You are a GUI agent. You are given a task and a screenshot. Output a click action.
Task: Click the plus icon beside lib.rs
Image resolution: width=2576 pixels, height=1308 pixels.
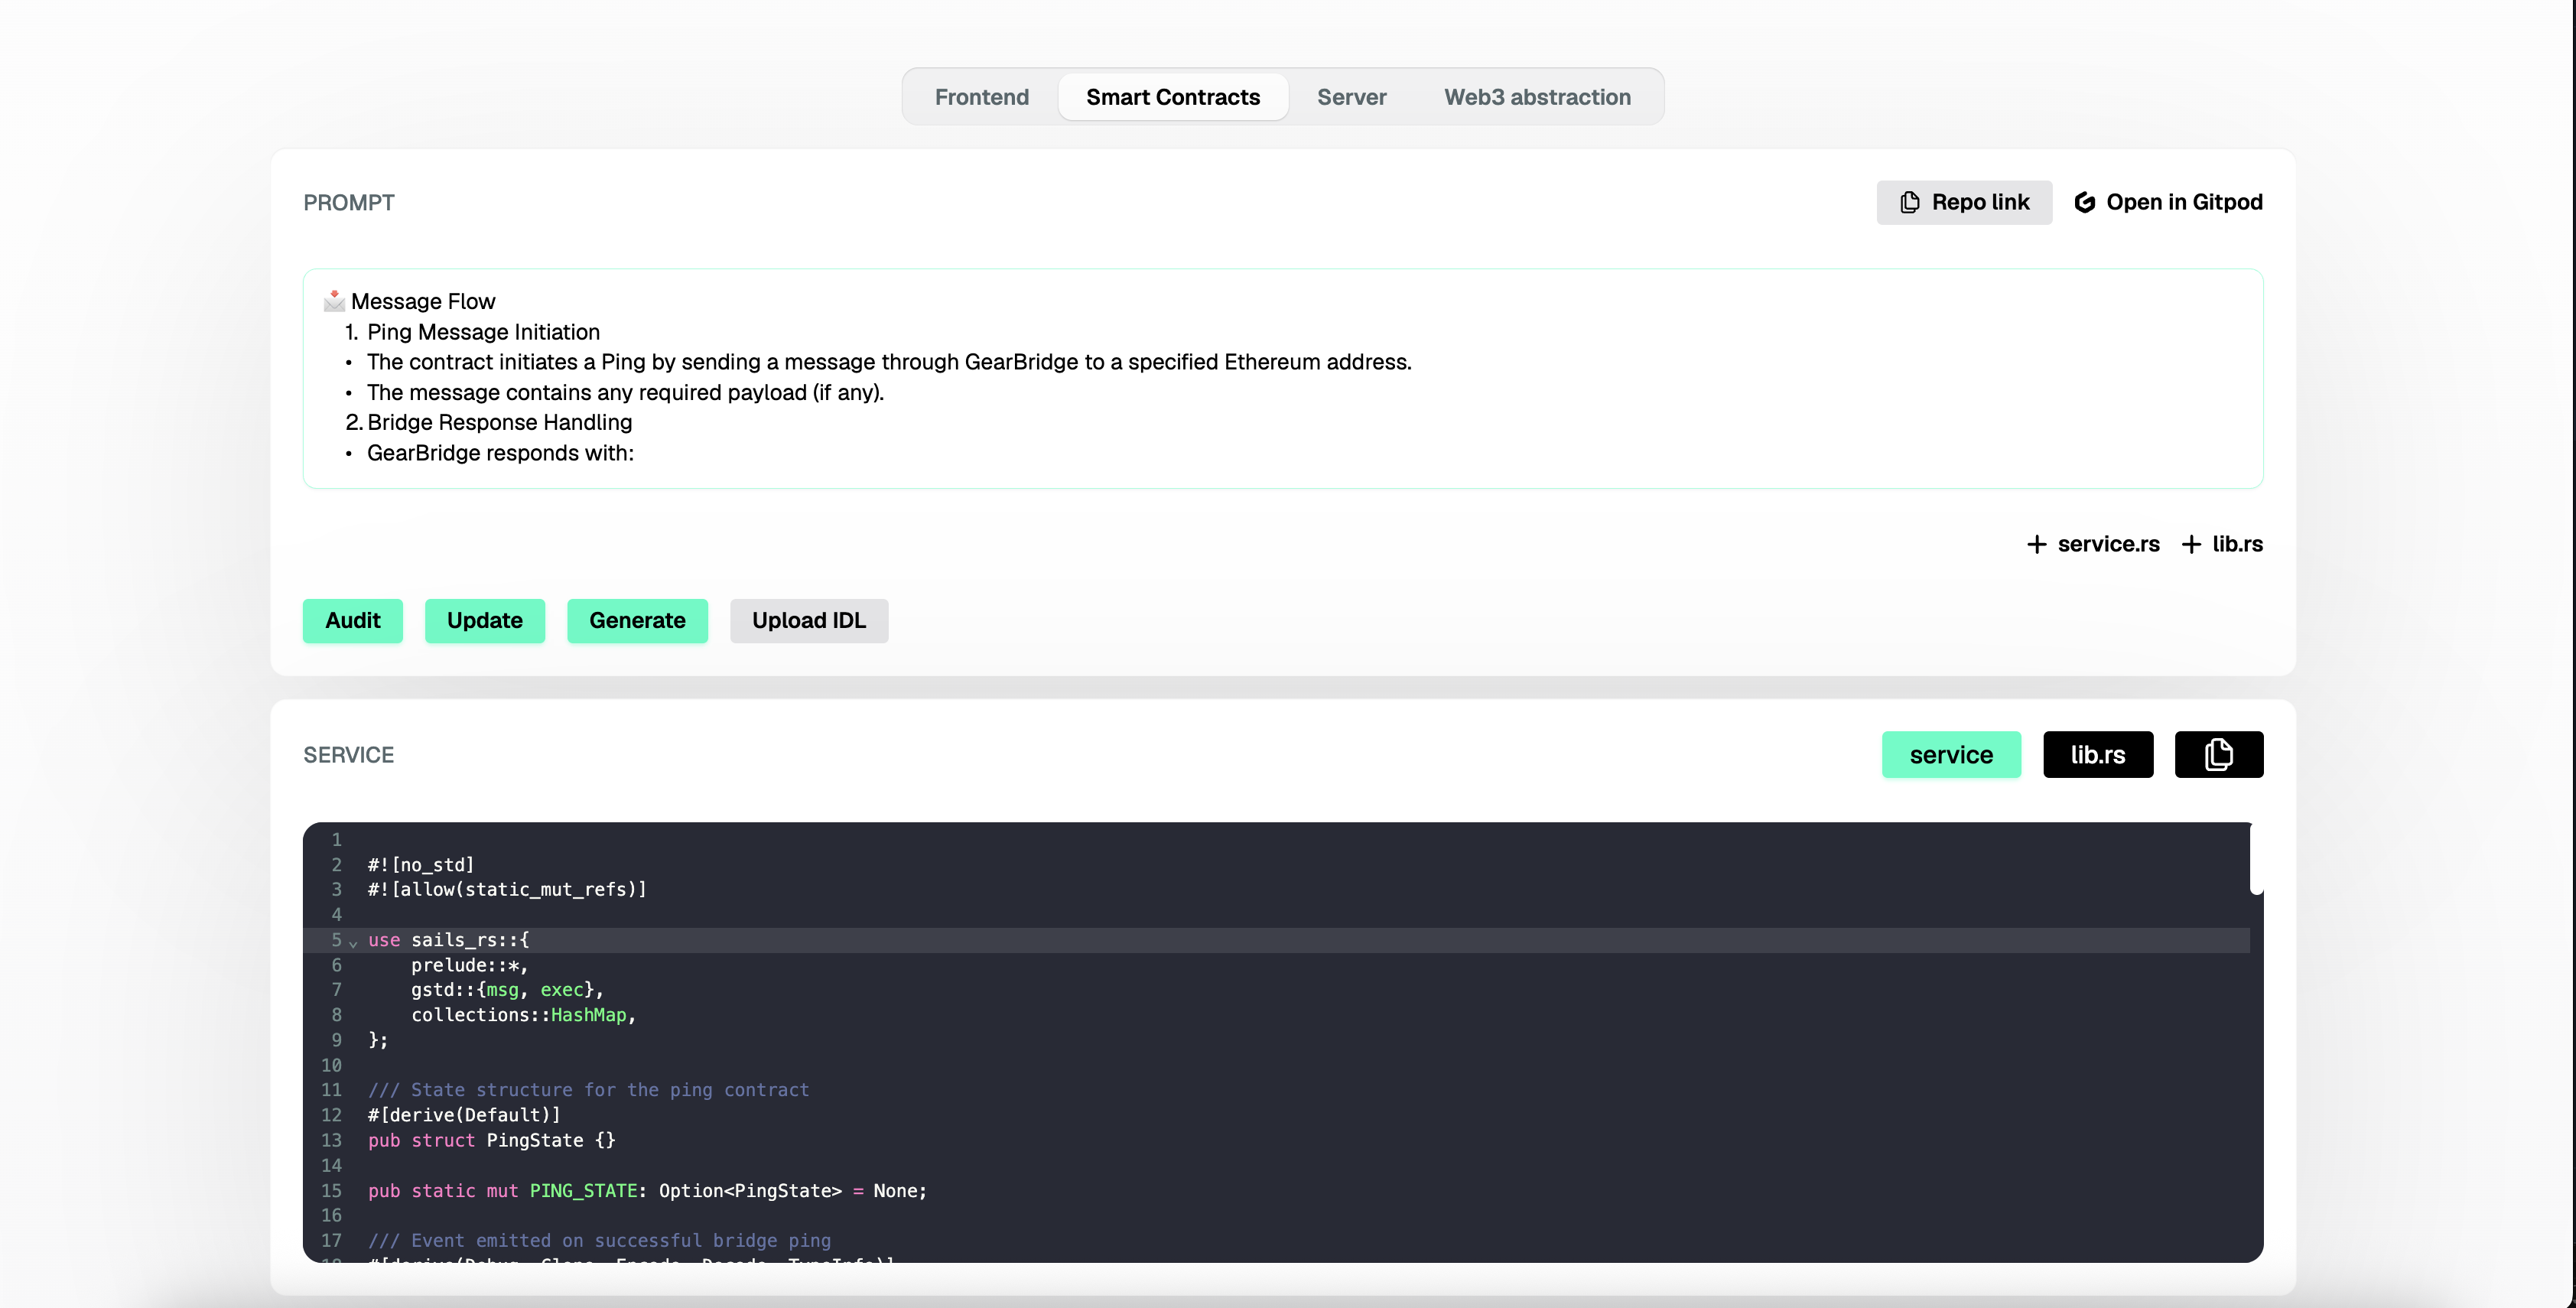(2191, 544)
